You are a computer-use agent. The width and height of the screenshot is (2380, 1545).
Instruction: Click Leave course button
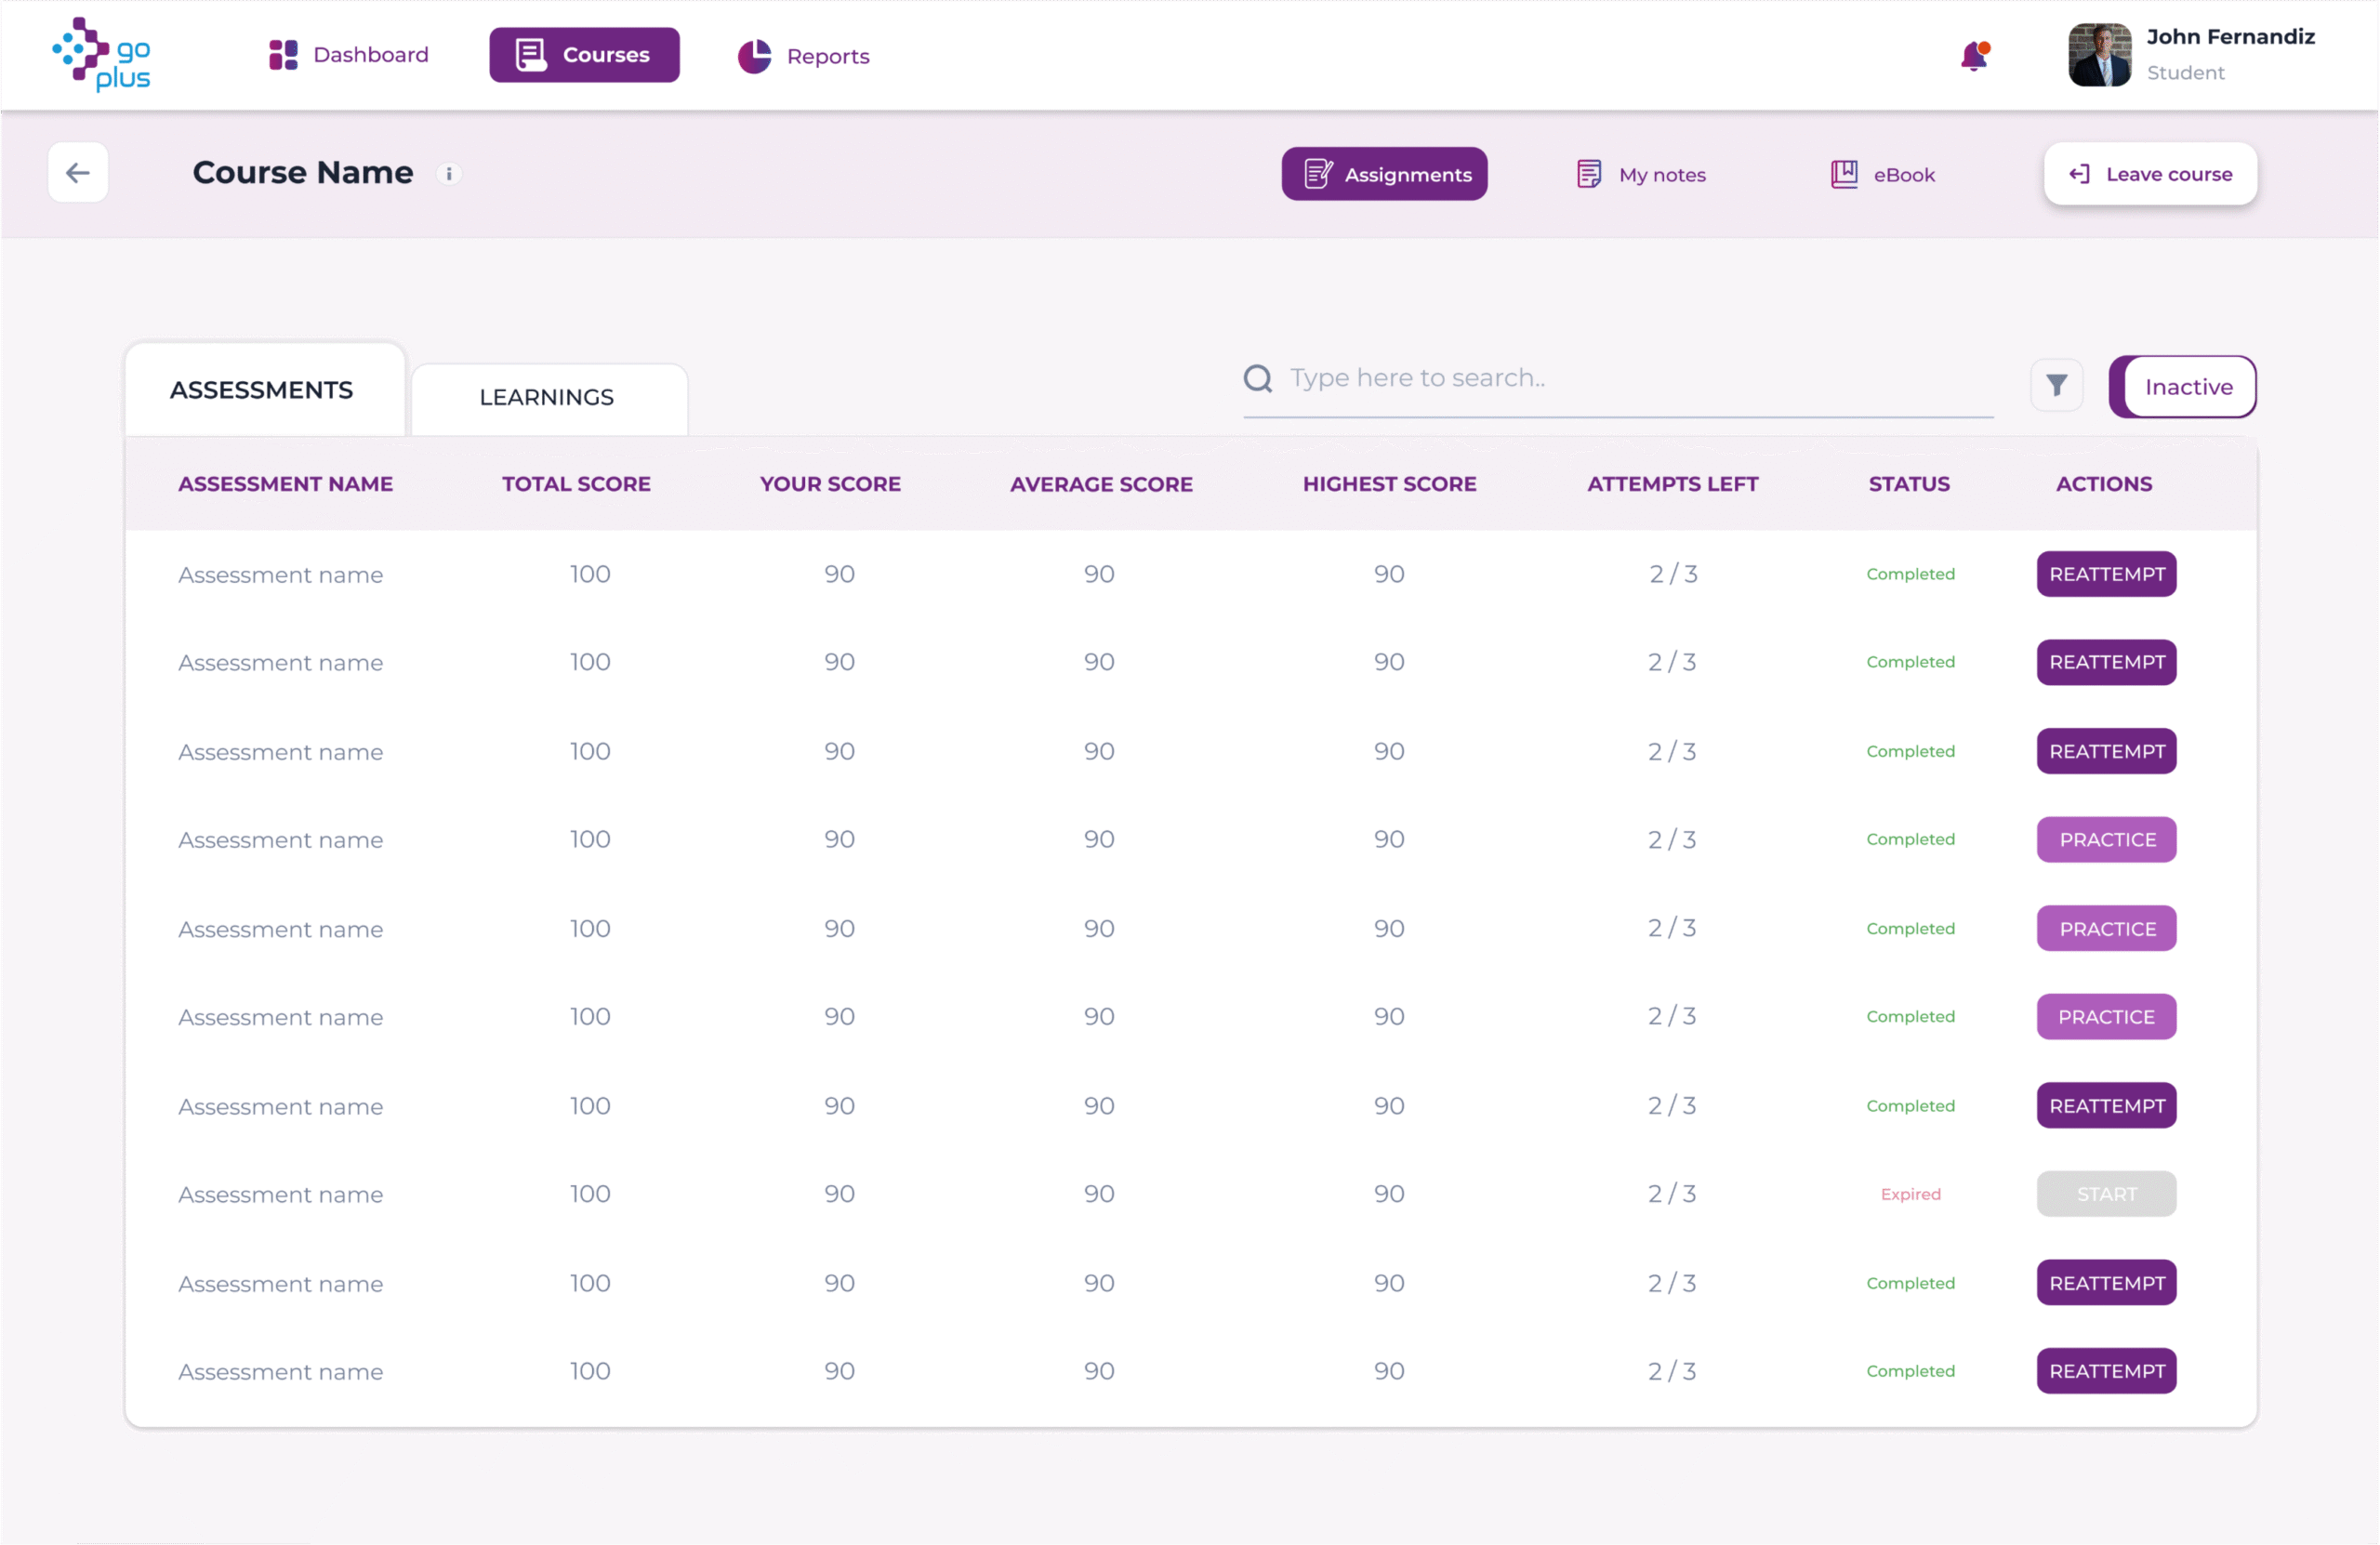pos(2150,174)
